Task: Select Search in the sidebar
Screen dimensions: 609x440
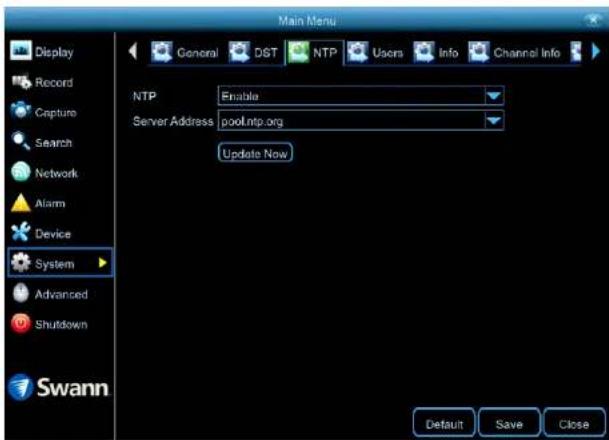Action: point(53,143)
